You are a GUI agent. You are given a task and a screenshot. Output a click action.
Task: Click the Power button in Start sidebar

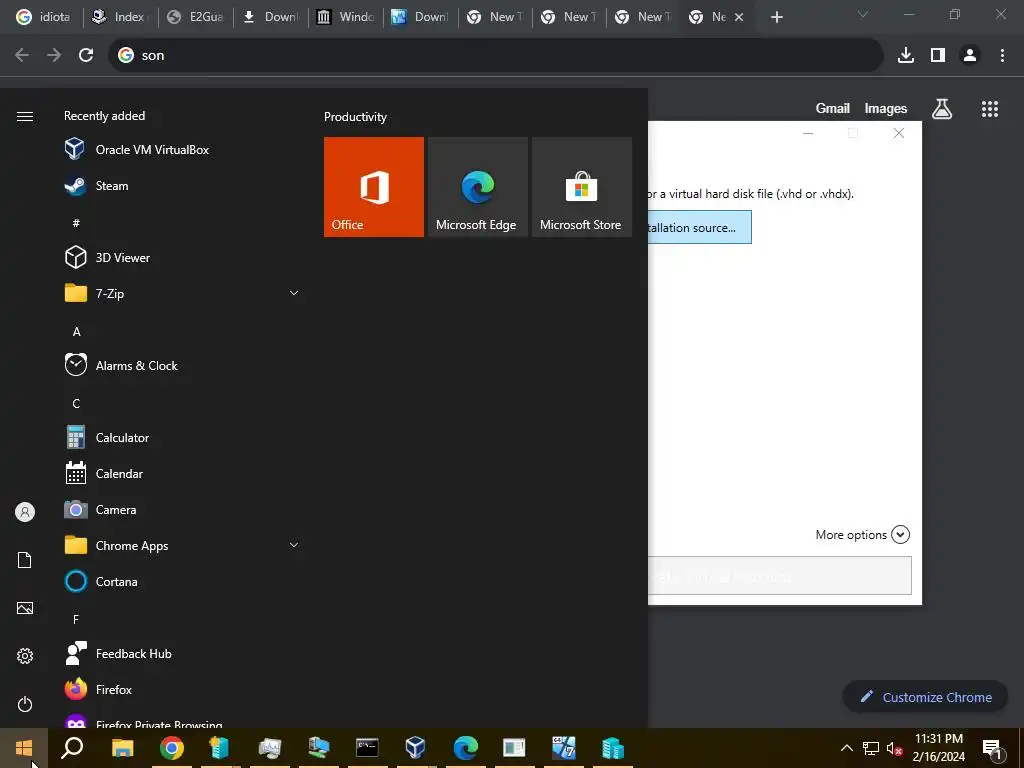pos(25,704)
